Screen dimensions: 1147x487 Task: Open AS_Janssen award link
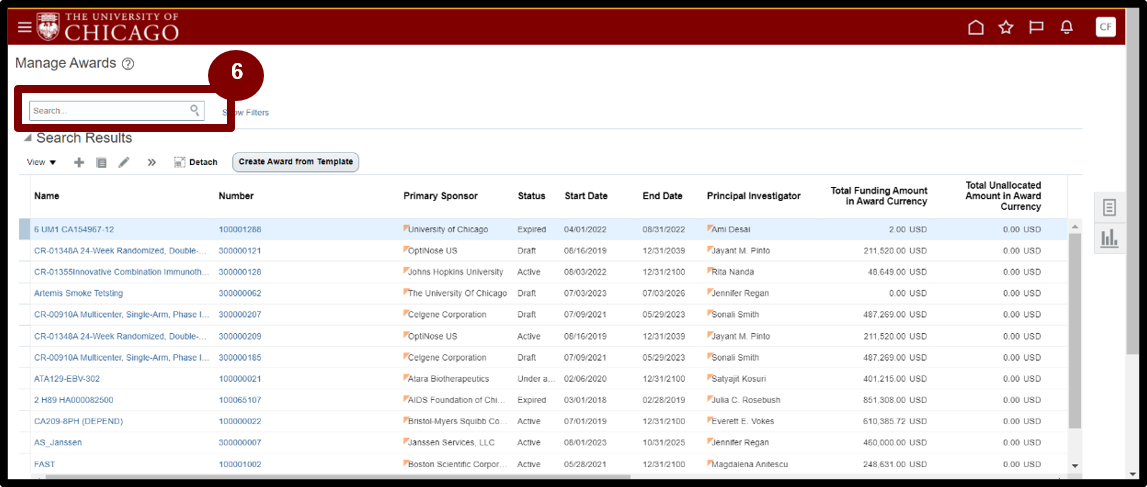(58, 442)
